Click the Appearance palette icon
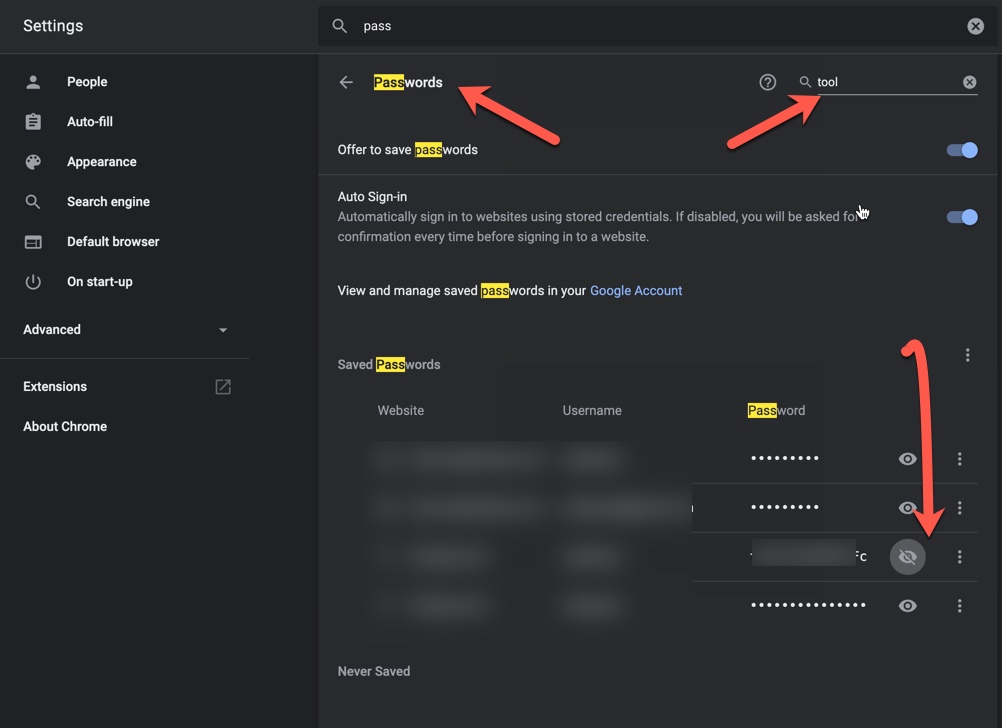The height and width of the screenshot is (728, 1002). click(33, 162)
